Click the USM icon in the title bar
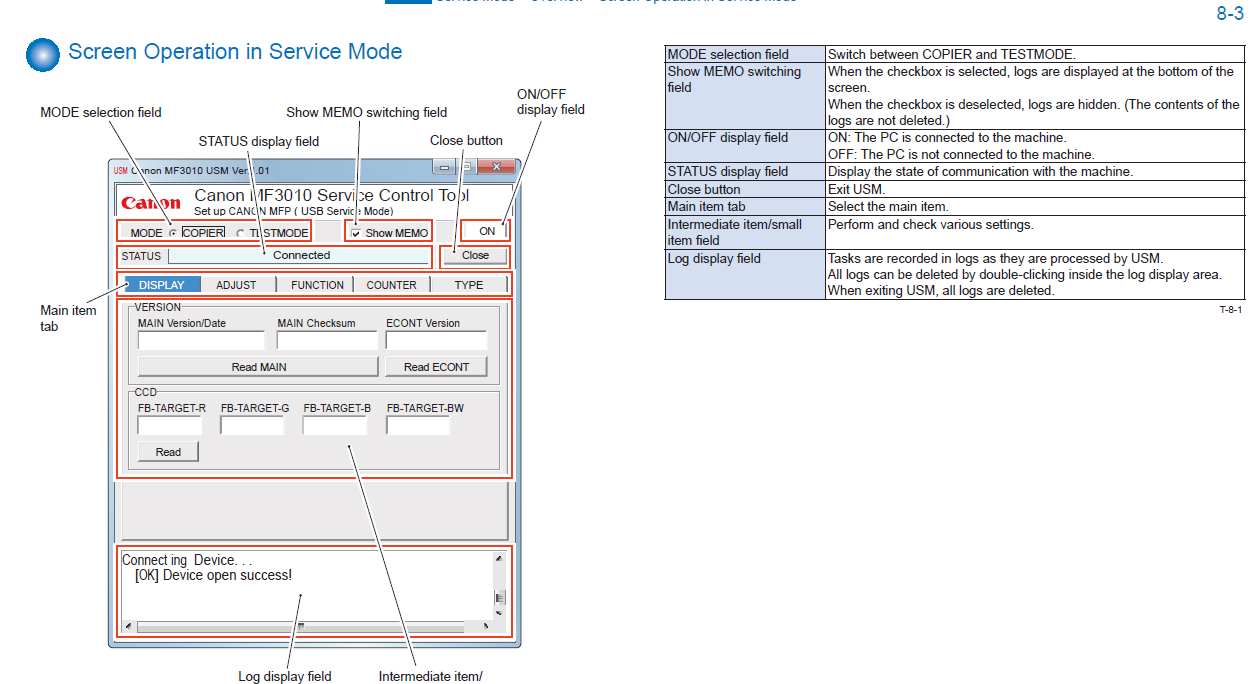Viewport: 1254px width, 684px height. (x=120, y=170)
